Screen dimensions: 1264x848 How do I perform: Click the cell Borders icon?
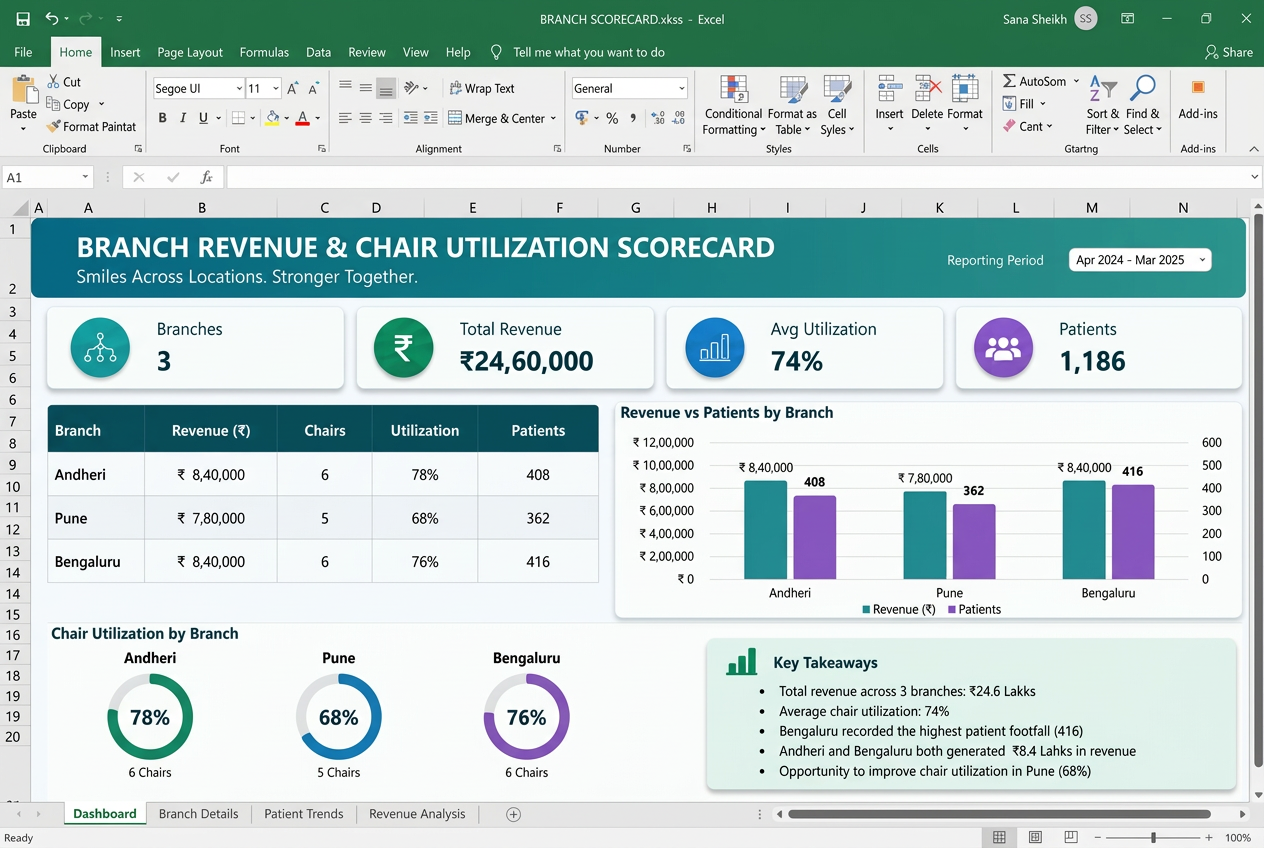click(x=238, y=118)
